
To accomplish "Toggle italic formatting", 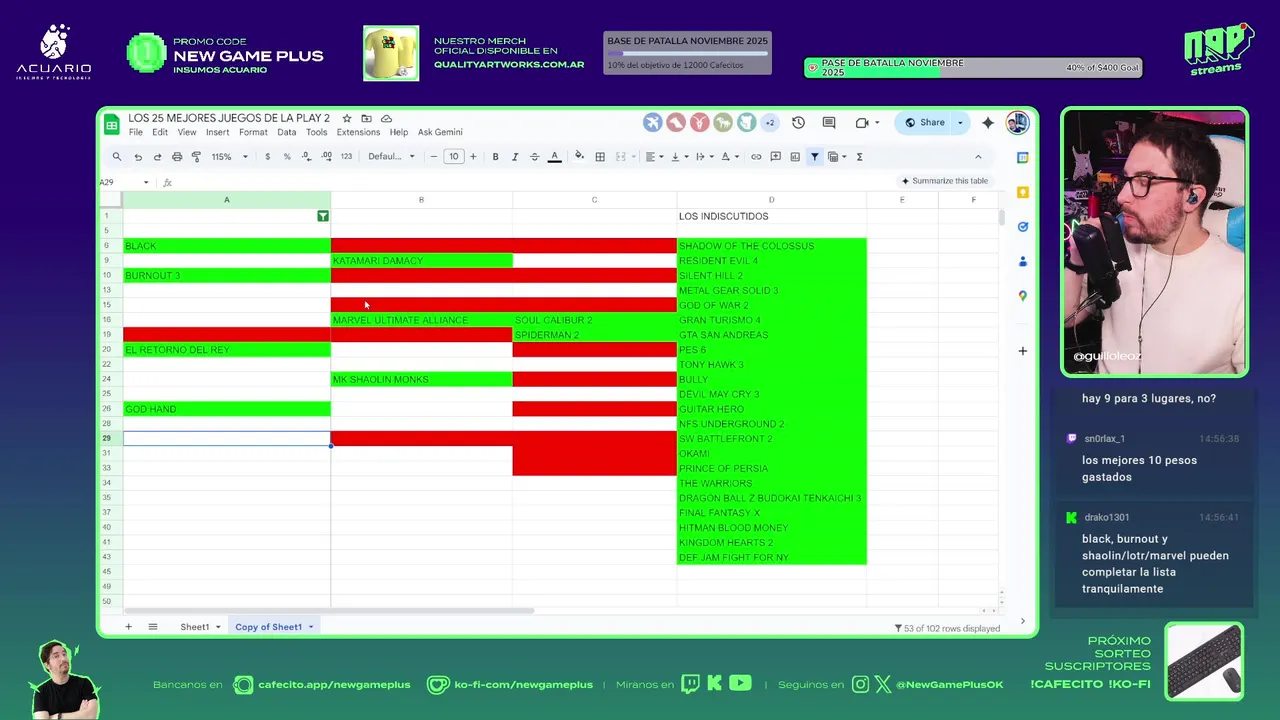I will point(515,157).
